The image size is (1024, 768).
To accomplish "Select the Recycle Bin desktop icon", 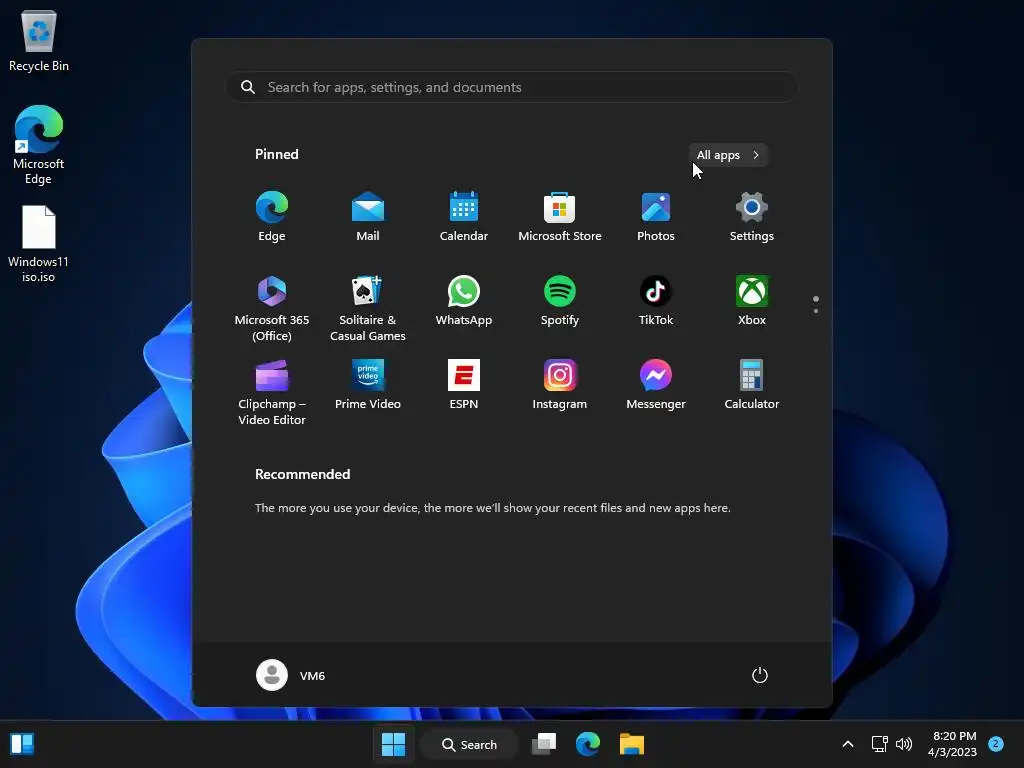I will pyautogui.click(x=39, y=40).
